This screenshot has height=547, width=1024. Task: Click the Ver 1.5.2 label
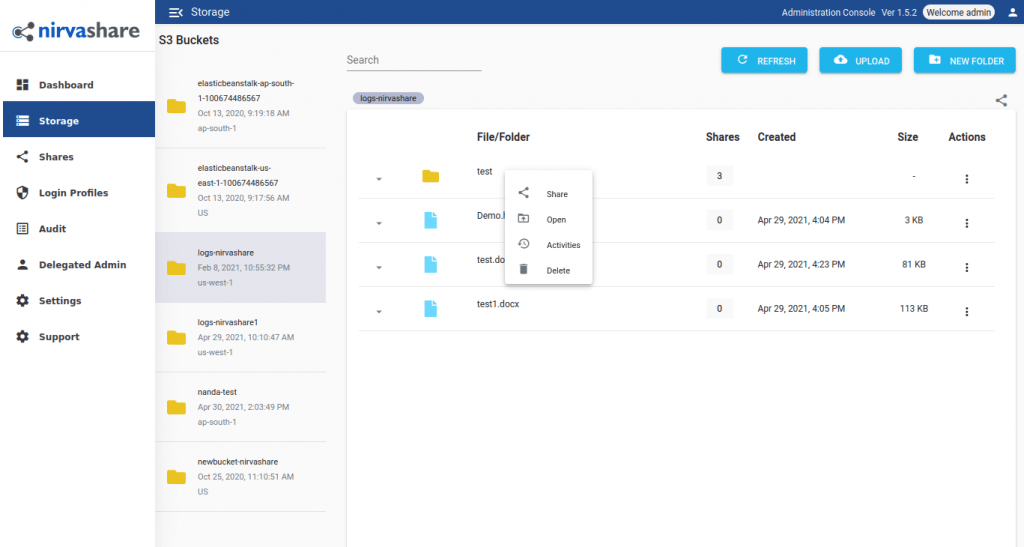899,12
